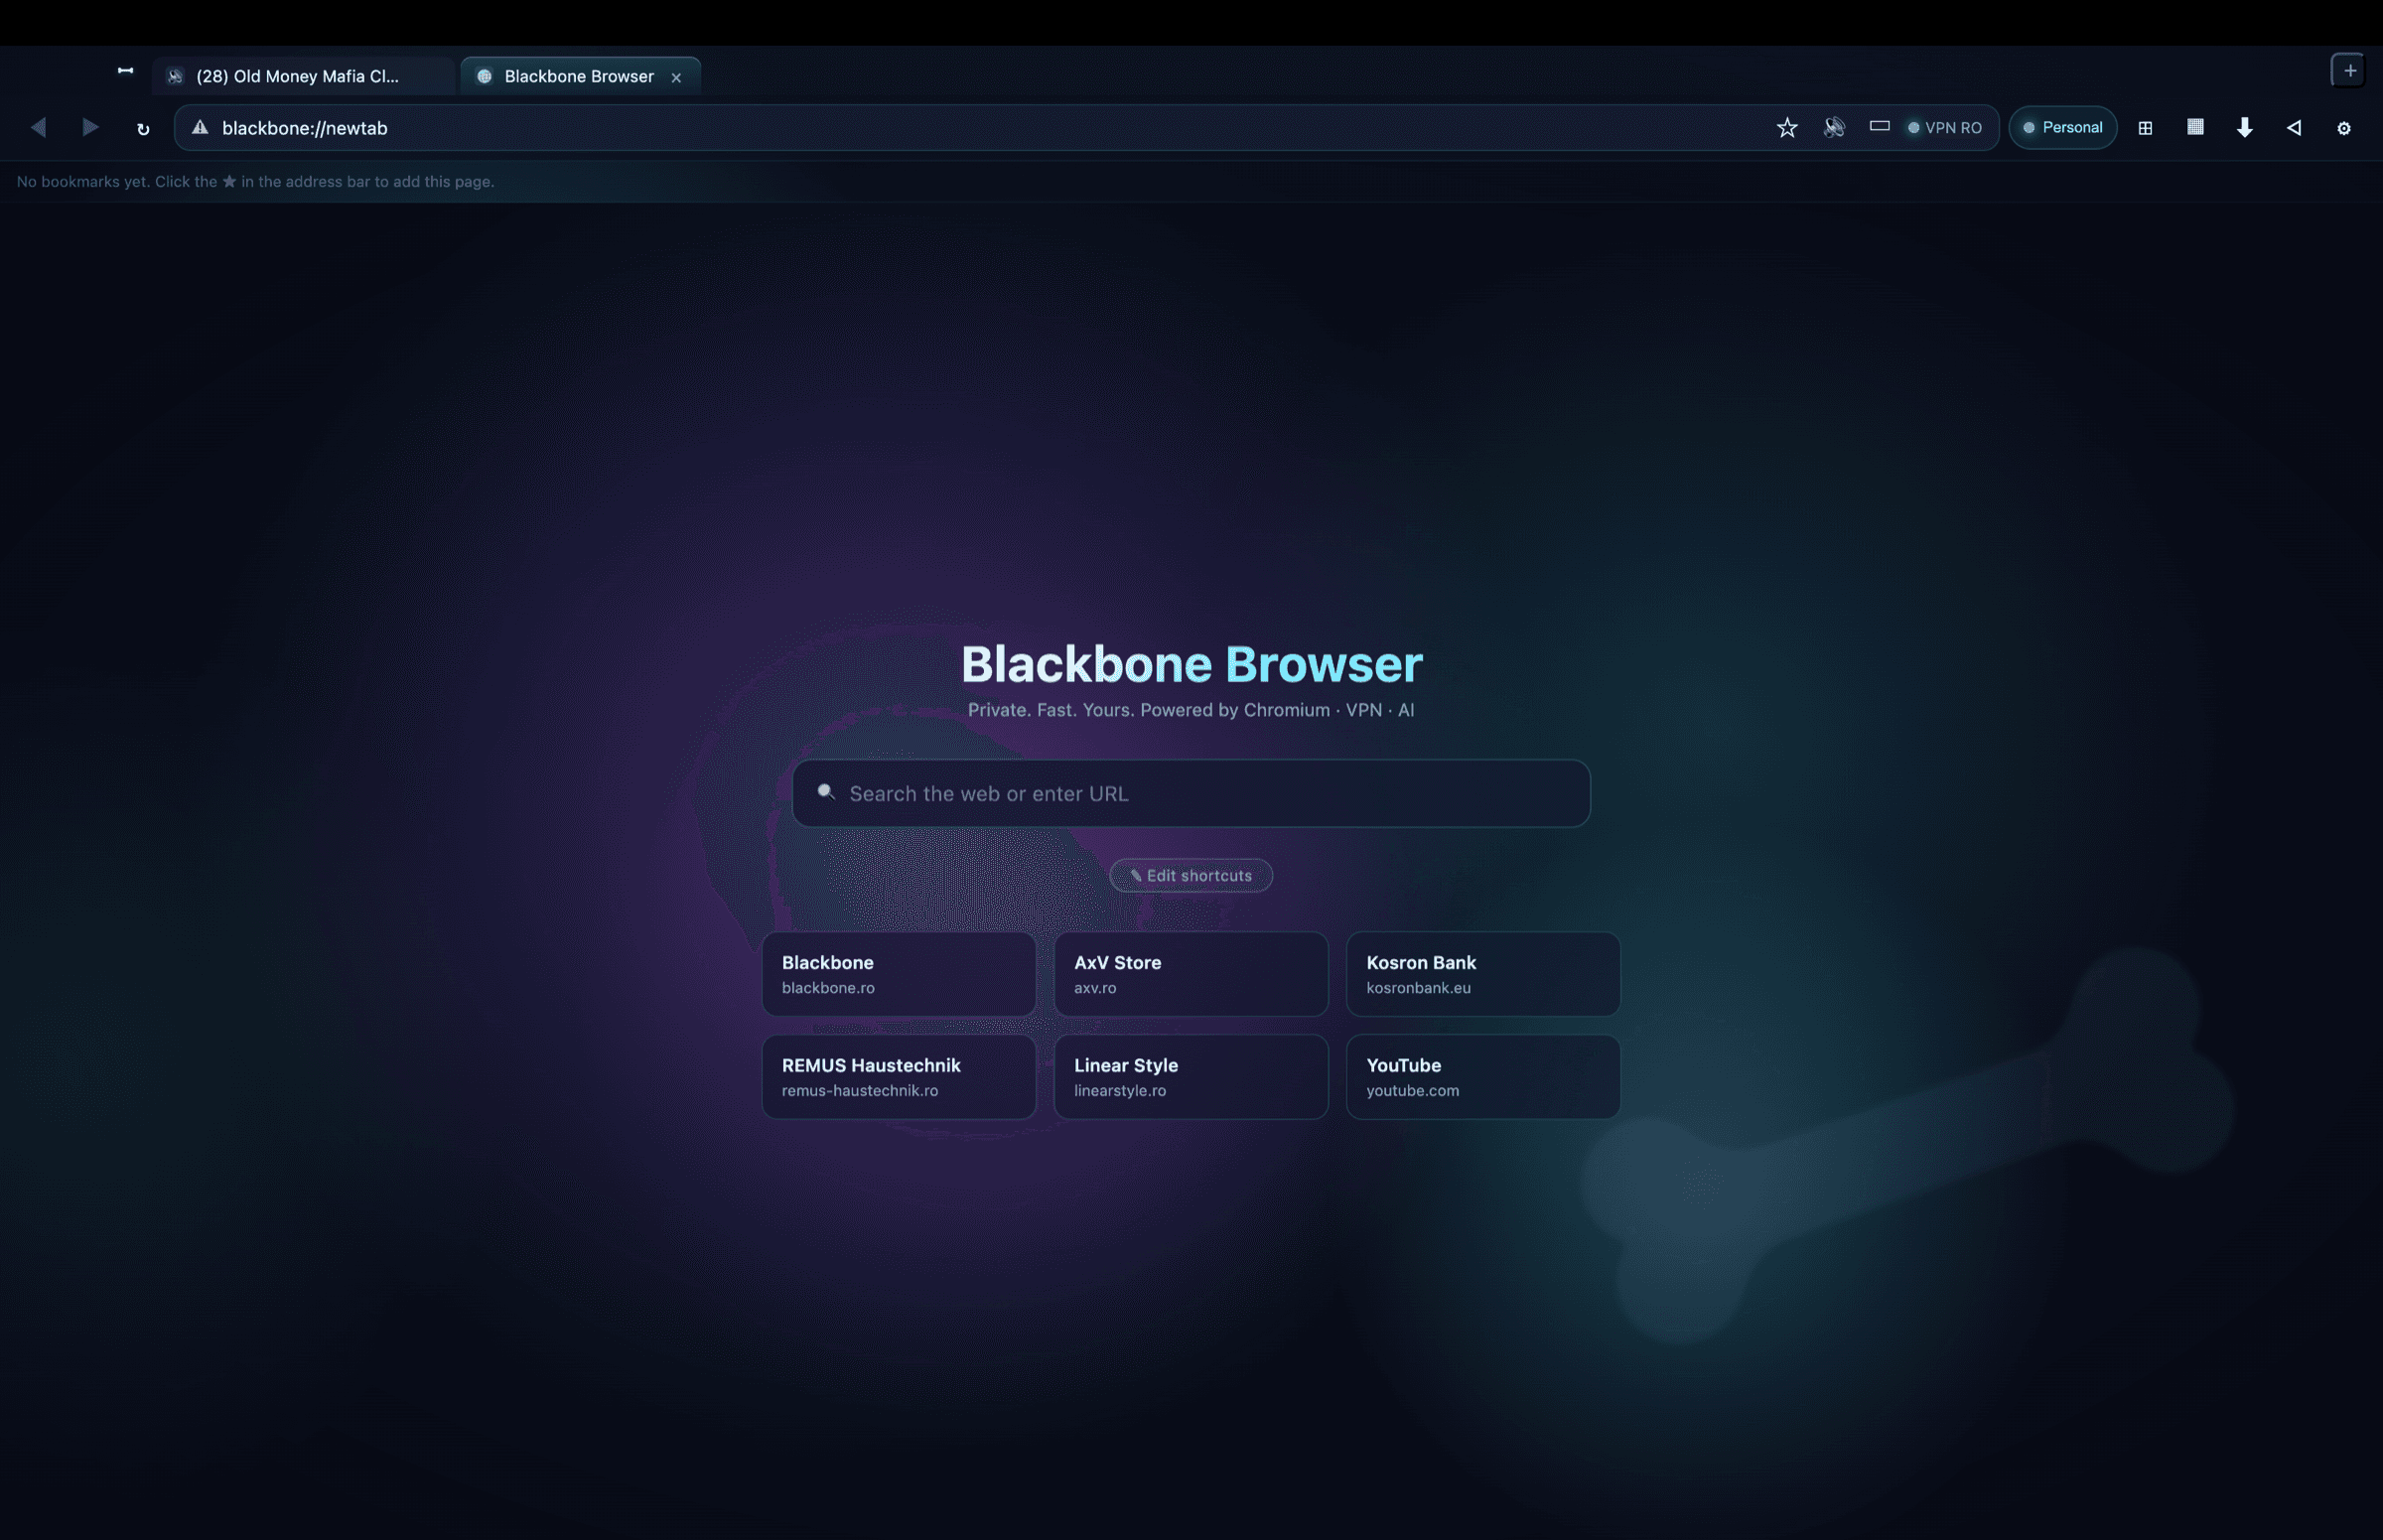The image size is (2383, 1540).
Task: Click the 'No bookmarks yet' bar text
Action: coord(255,181)
